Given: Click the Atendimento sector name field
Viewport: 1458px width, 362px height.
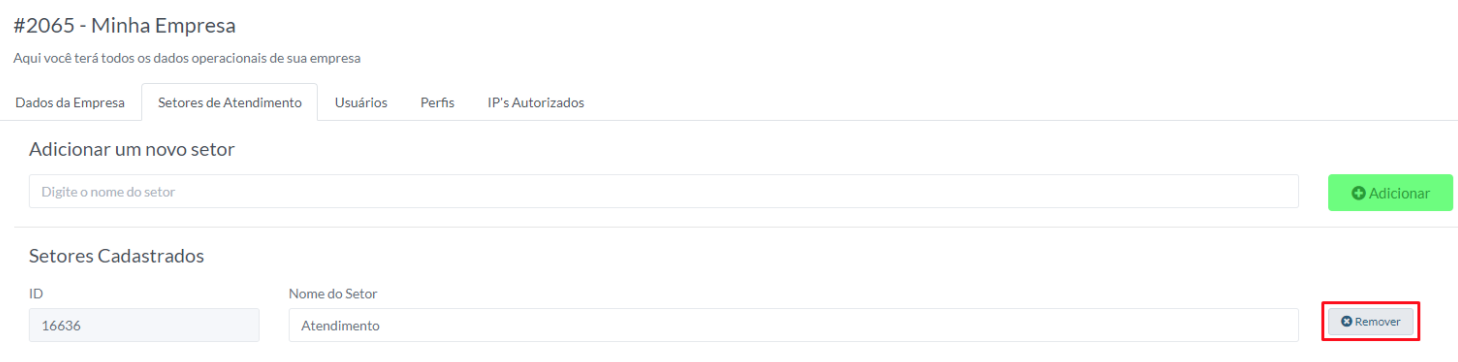Looking at the screenshot, I should [x=794, y=325].
